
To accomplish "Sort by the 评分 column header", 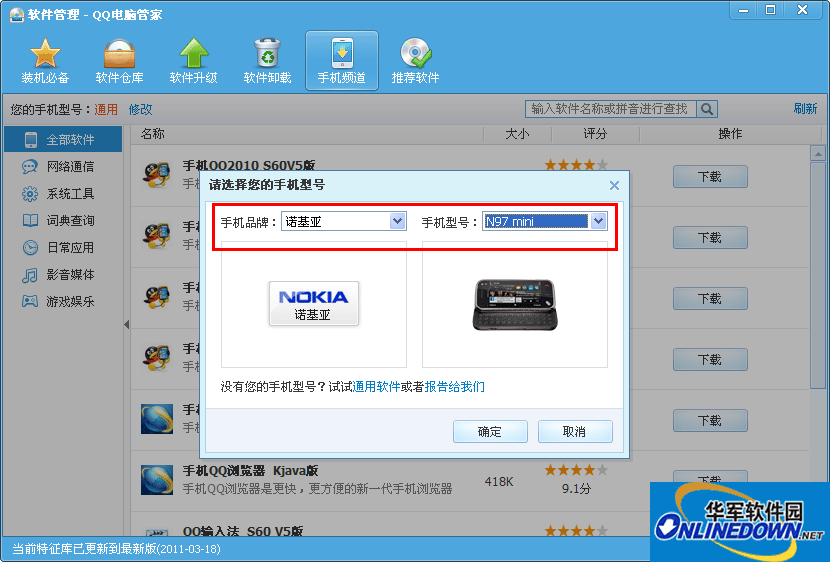I will coord(596,134).
